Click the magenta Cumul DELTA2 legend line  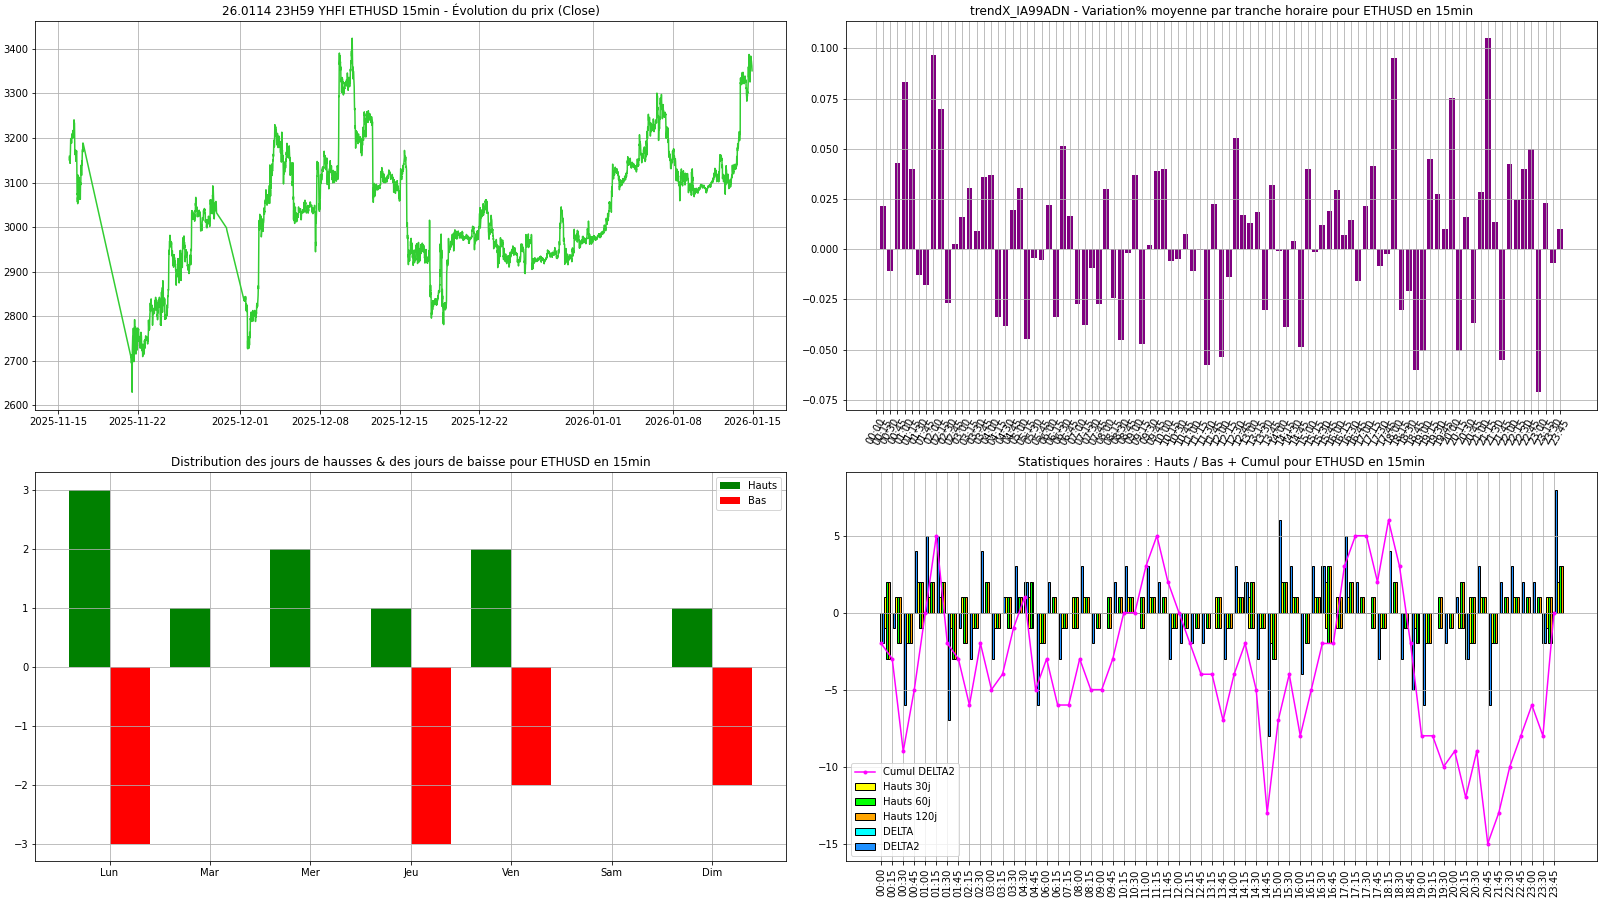coord(865,772)
